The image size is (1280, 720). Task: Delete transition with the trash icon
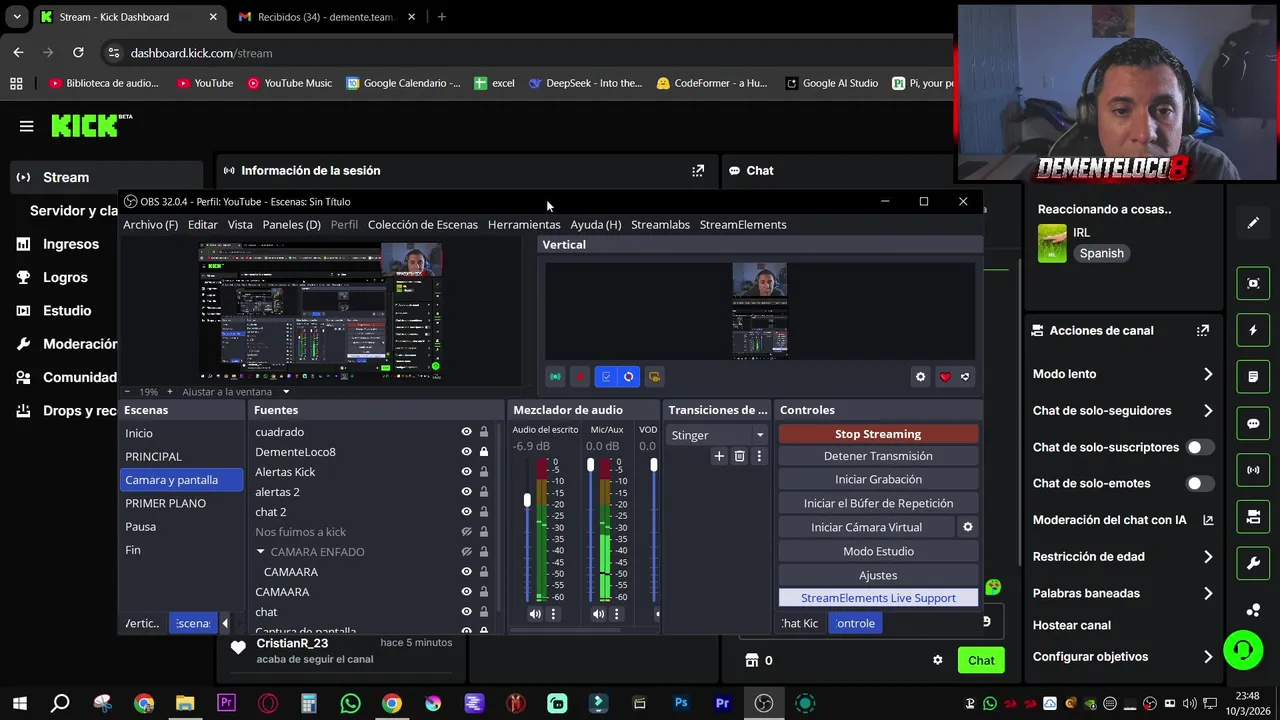point(739,456)
